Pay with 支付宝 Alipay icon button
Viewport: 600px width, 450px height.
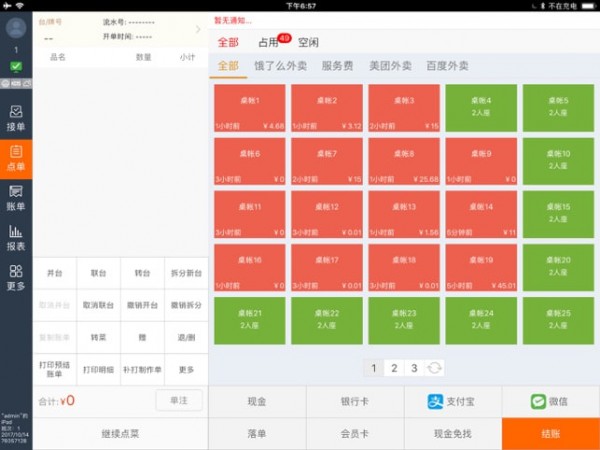[x=452, y=401]
